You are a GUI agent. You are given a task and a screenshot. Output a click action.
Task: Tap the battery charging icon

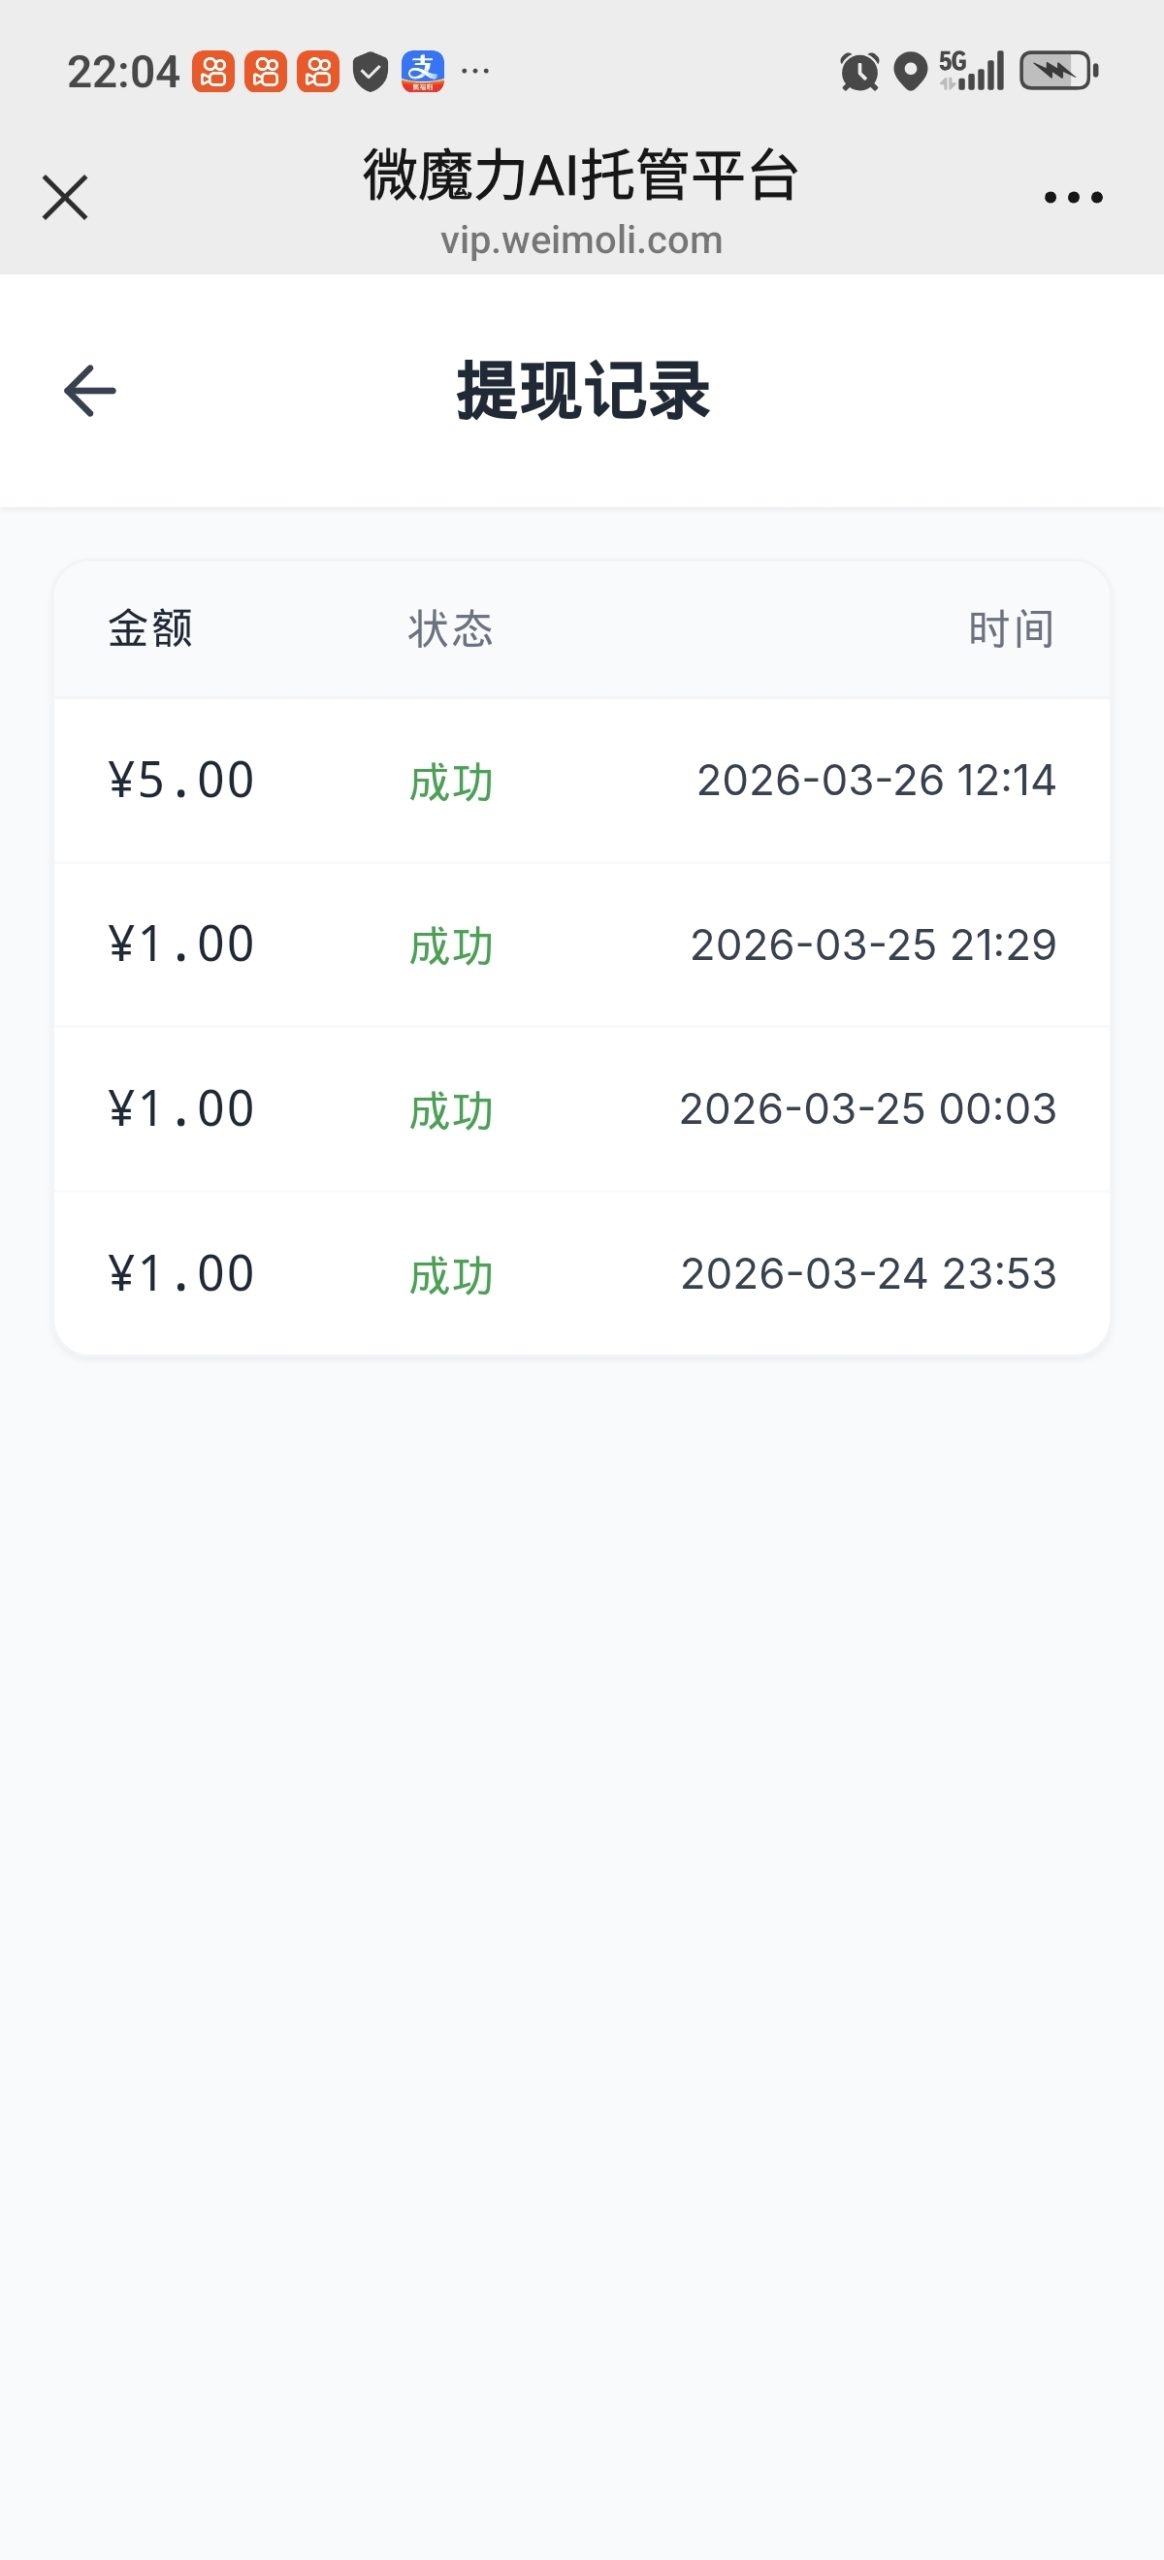1058,72
